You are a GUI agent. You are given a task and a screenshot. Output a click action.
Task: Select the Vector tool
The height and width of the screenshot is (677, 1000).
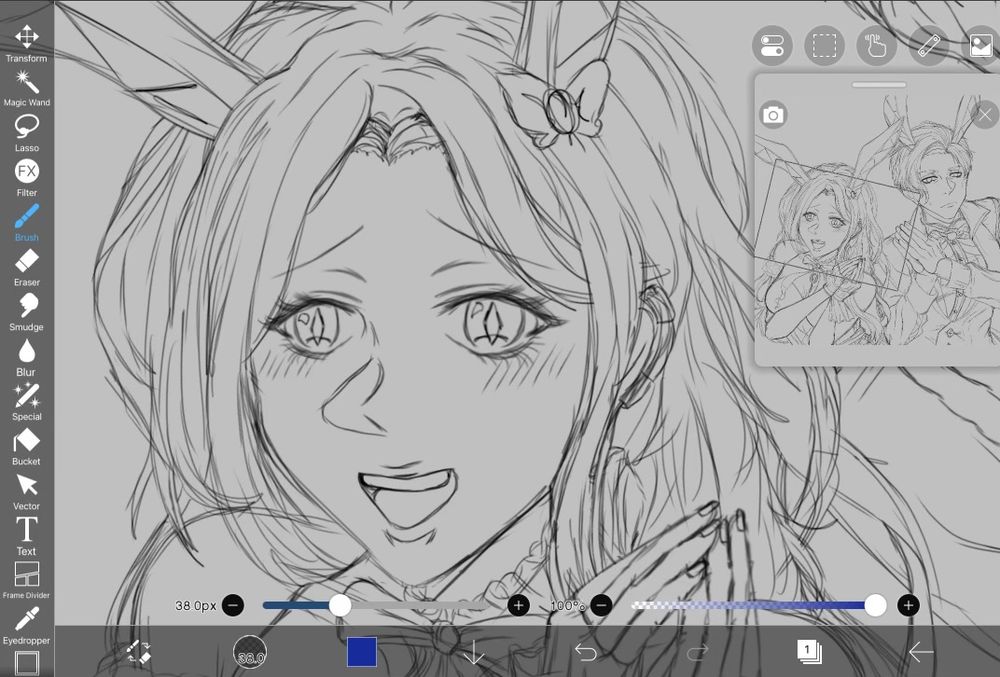point(26,492)
